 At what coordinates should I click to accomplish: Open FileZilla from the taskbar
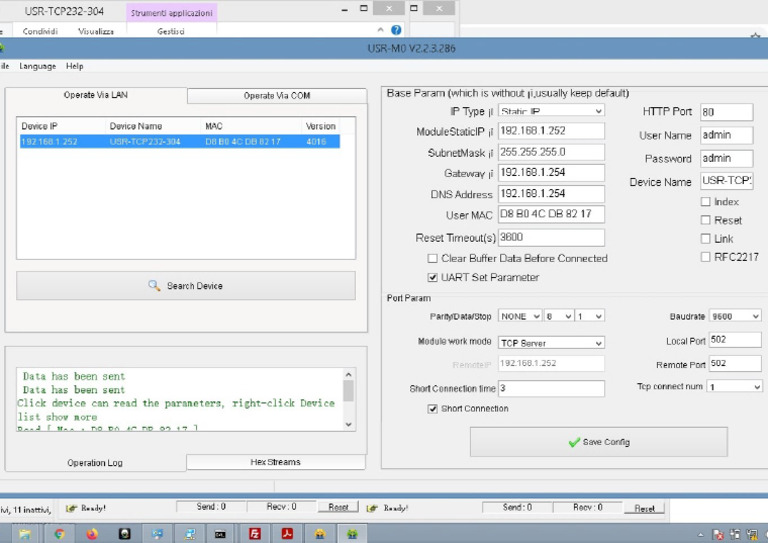point(255,533)
